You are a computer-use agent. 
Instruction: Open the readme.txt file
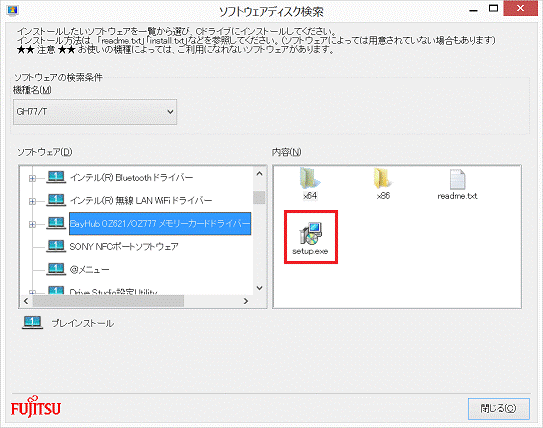point(457,184)
